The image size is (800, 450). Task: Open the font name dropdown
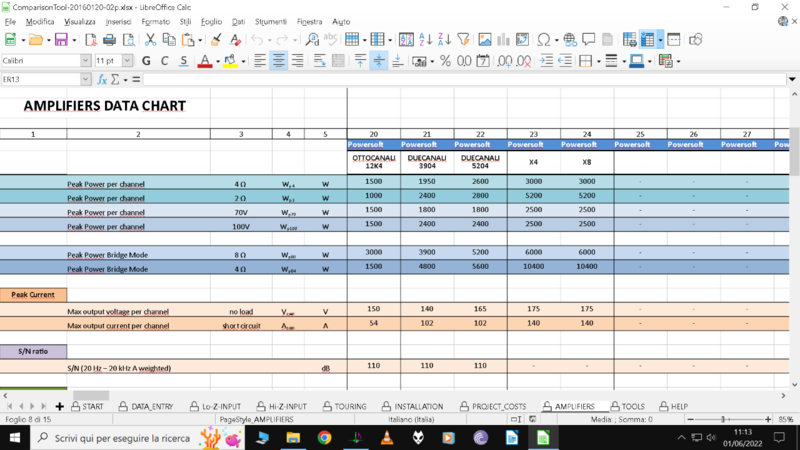[x=85, y=61]
